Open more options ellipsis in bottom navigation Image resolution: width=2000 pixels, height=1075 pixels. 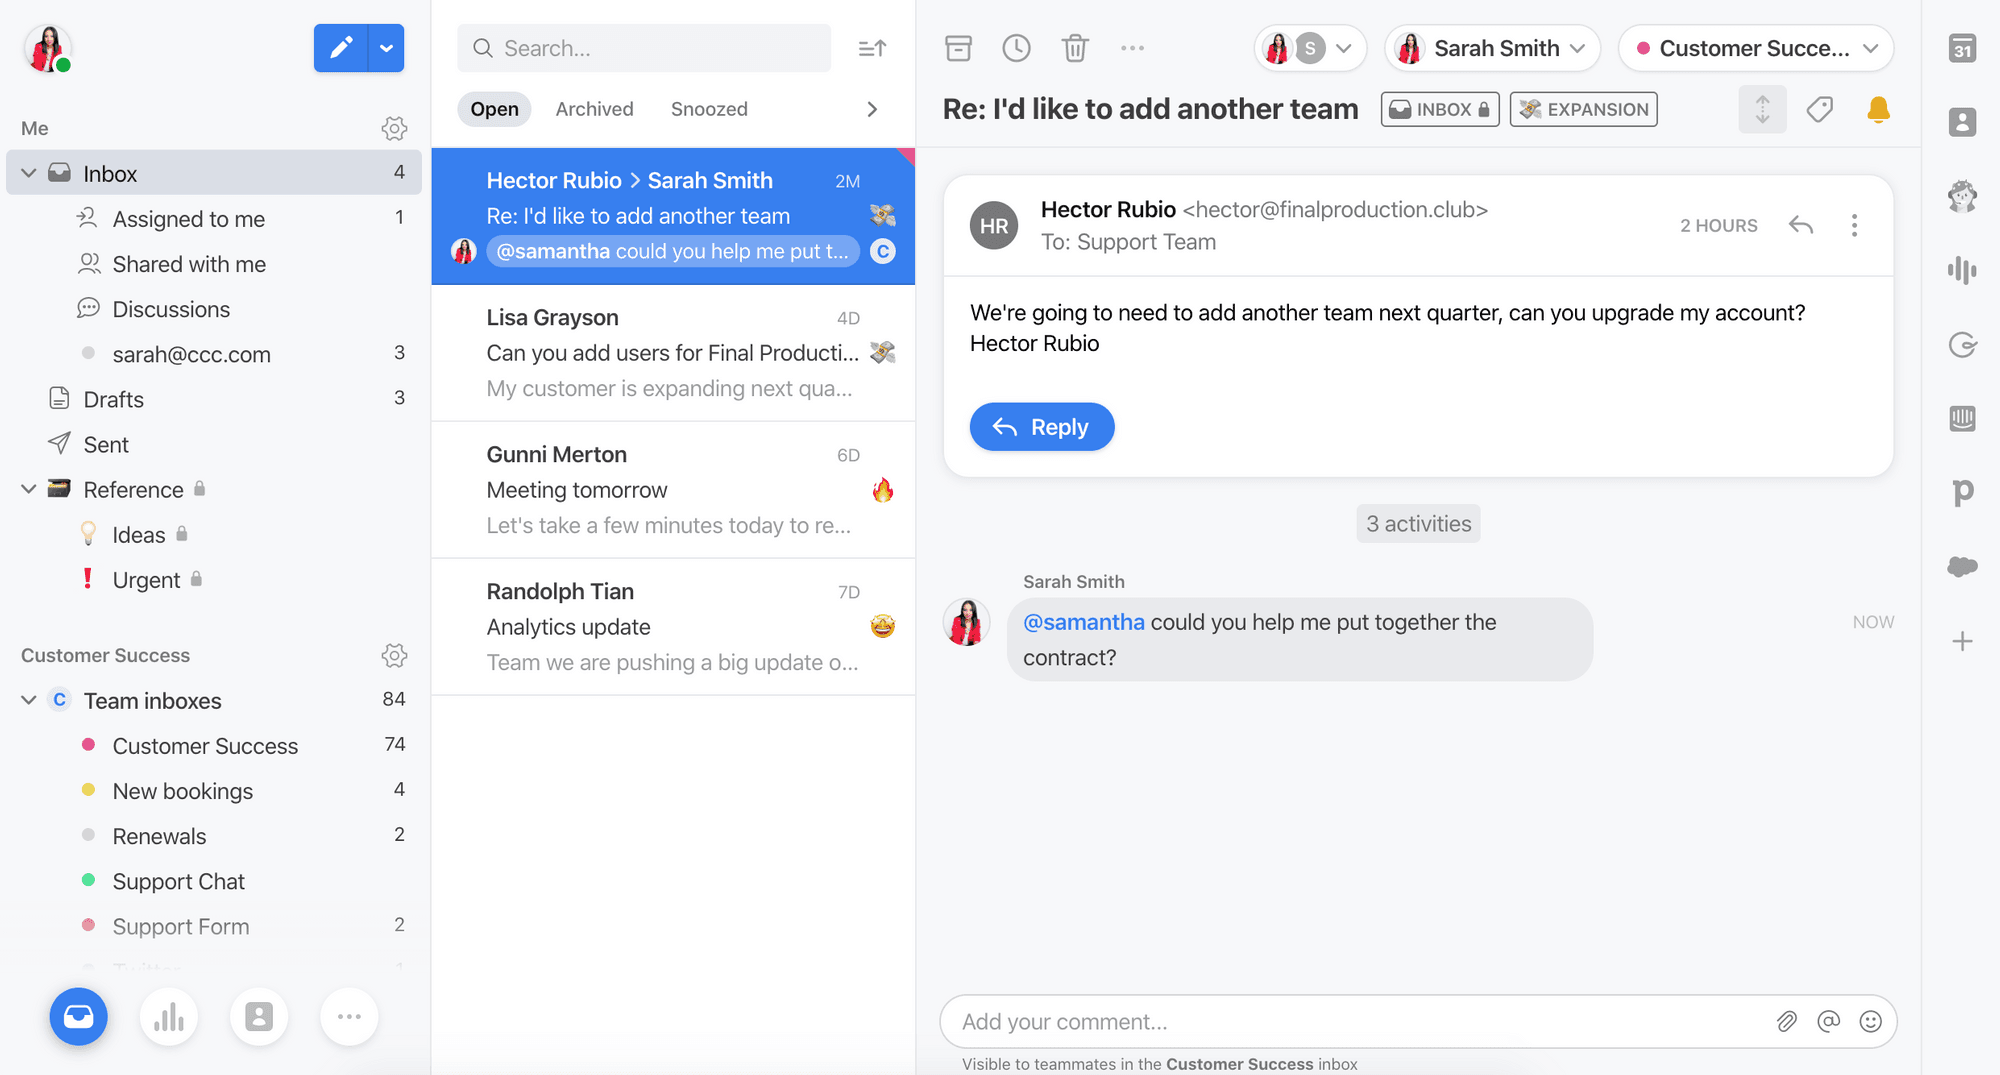349,1017
